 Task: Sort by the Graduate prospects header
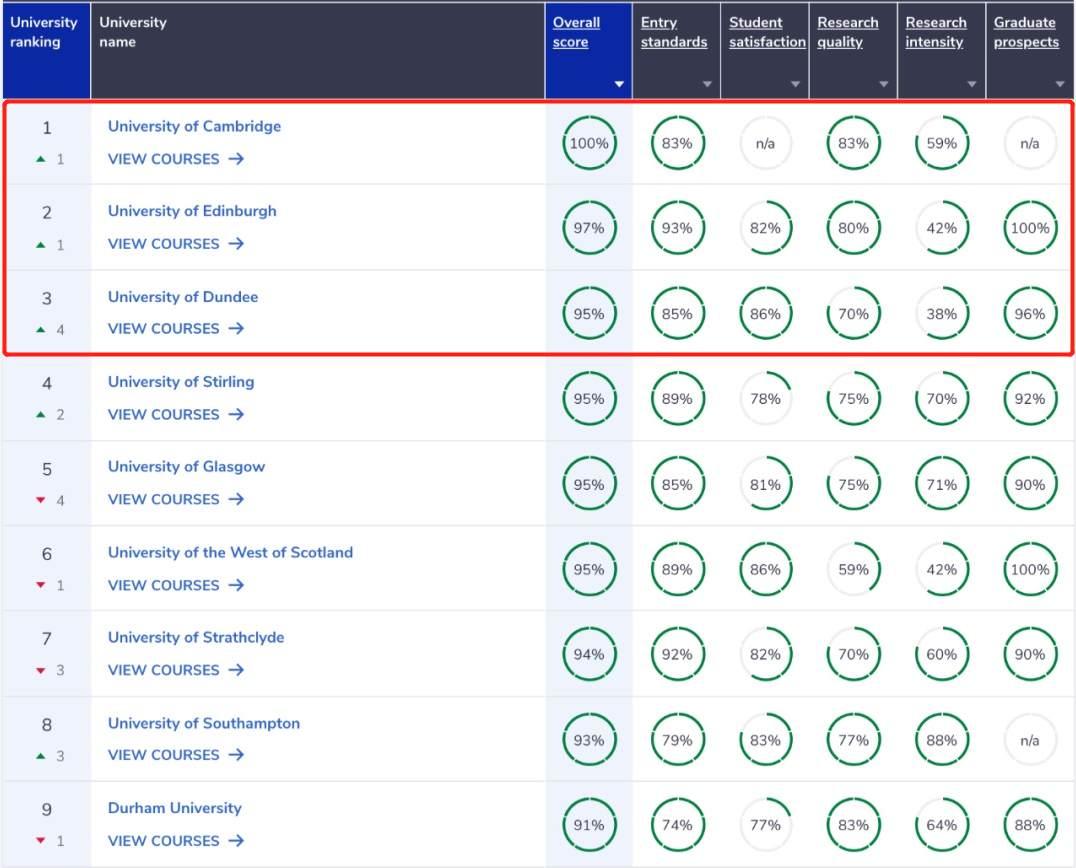1026,32
